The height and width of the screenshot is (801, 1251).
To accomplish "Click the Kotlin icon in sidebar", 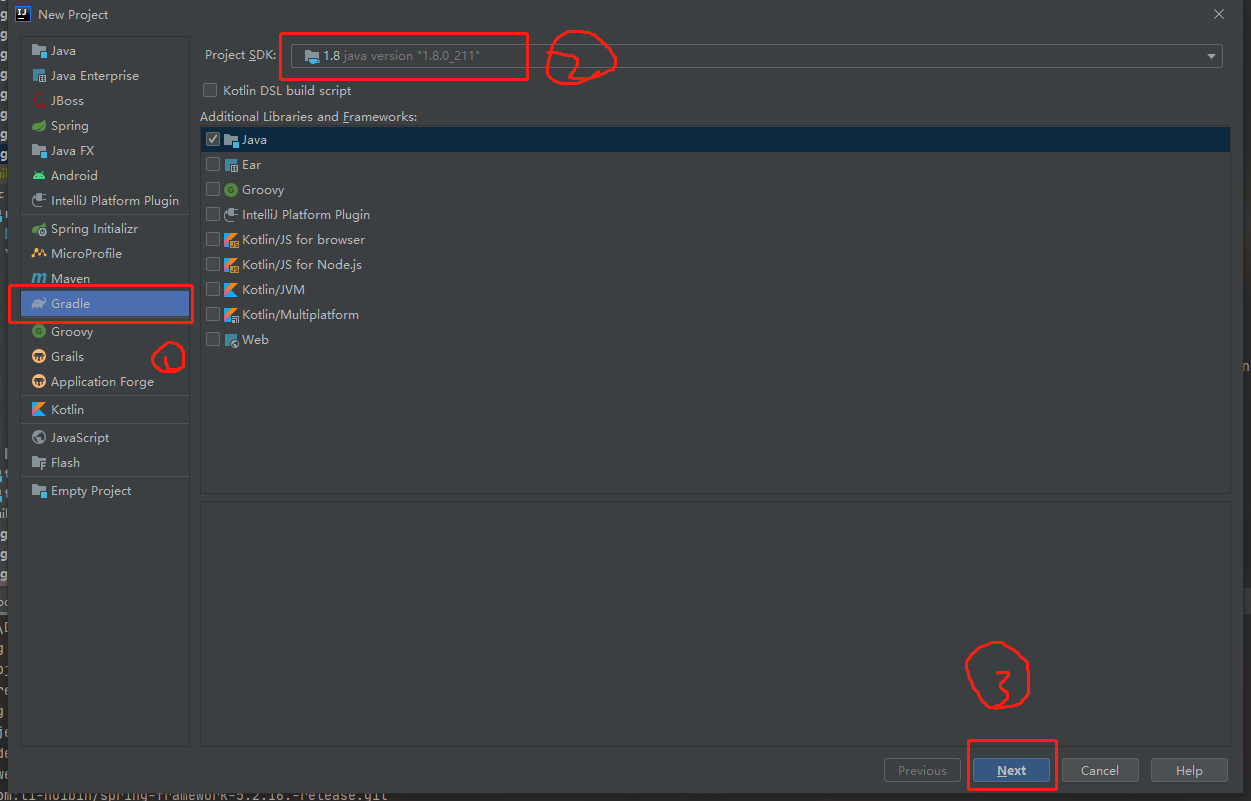I will (39, 410).
